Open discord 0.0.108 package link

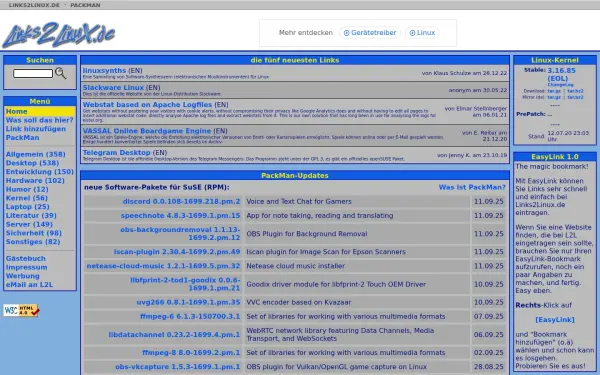tap(181, 201)
